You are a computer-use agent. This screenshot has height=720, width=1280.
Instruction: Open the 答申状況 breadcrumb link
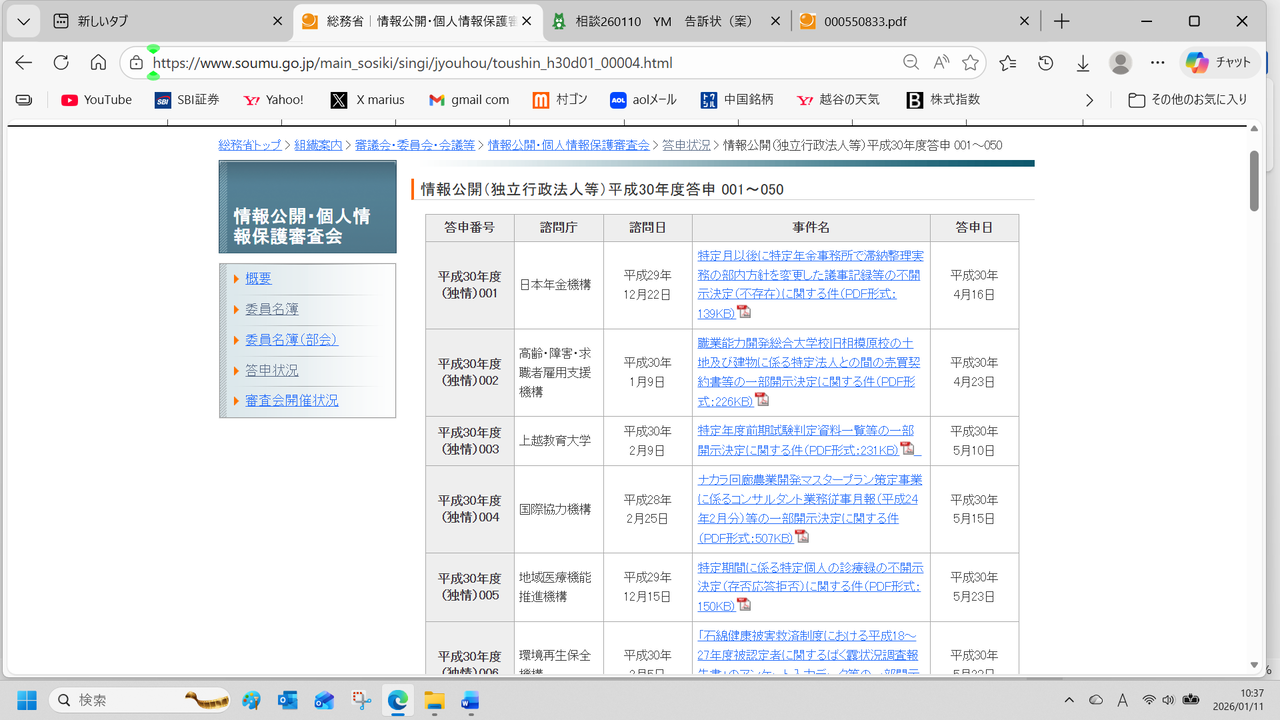click(x=686, y=145)
